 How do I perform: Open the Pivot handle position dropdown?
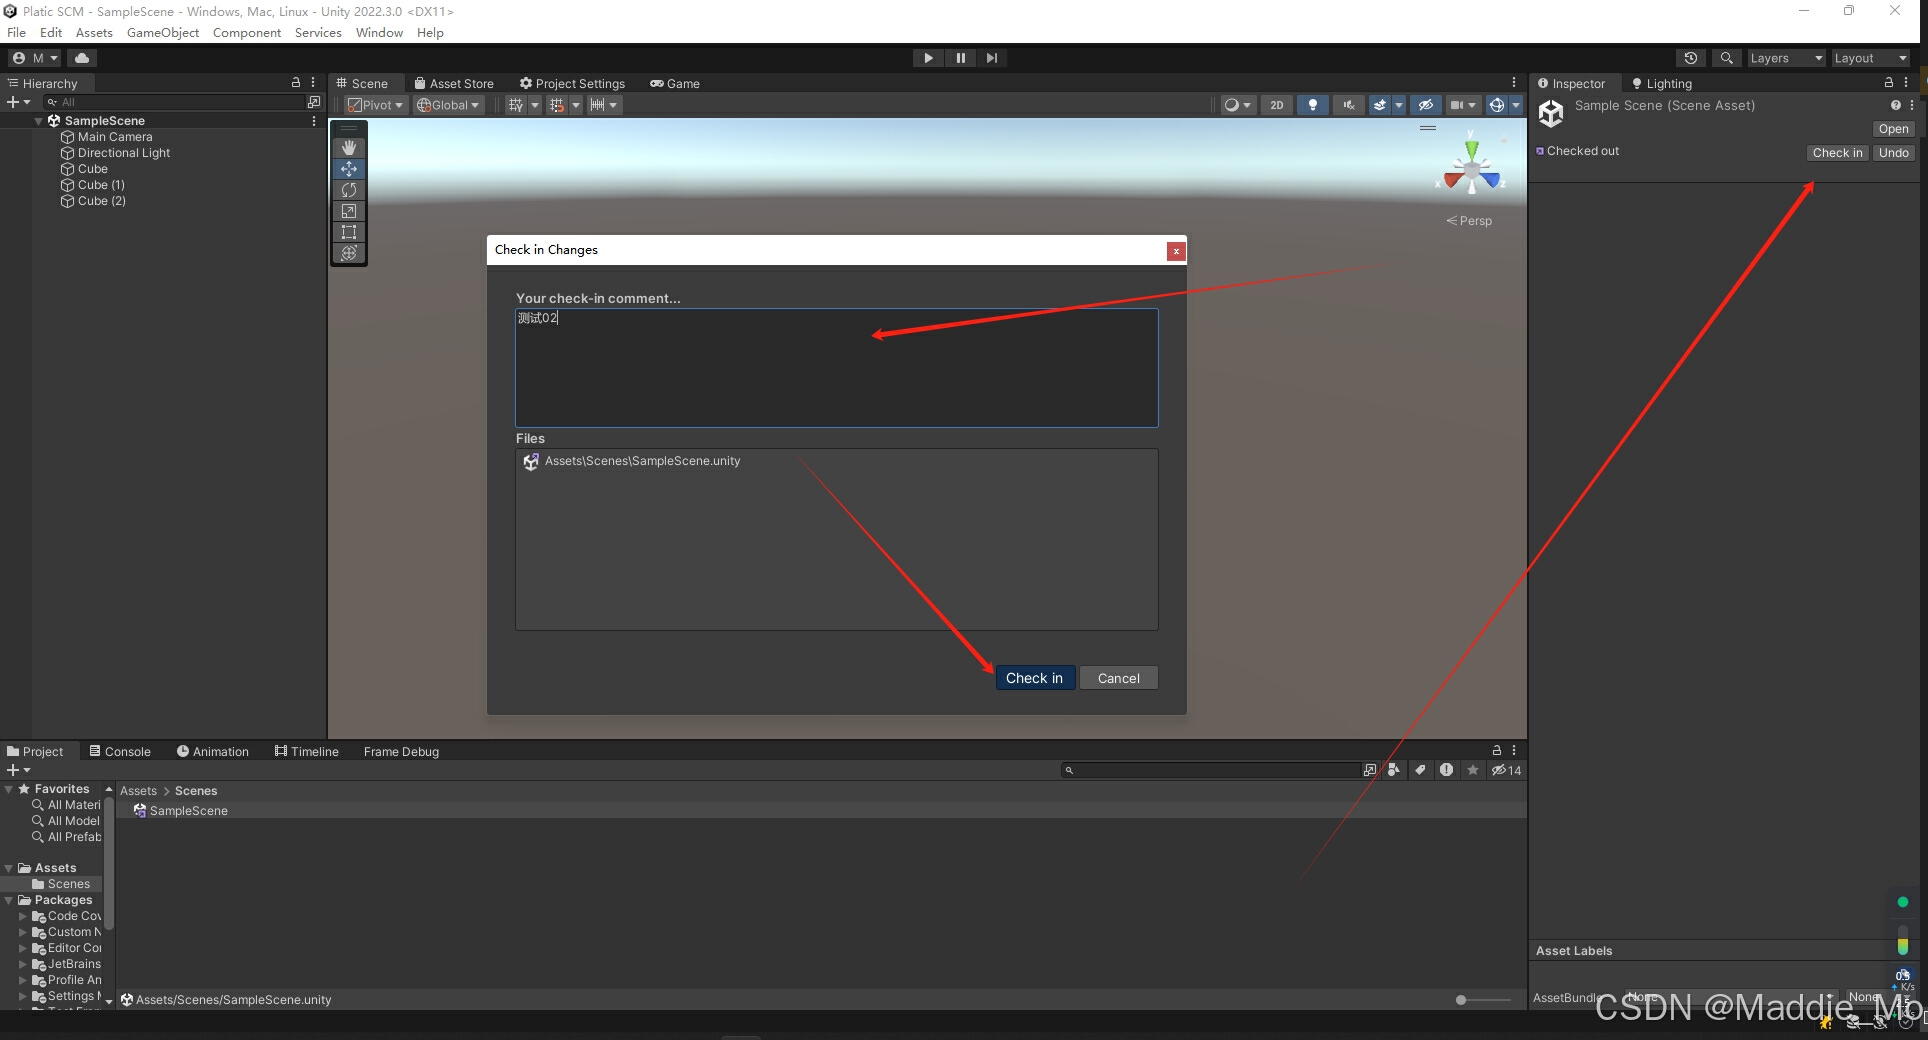pos(375,105)
